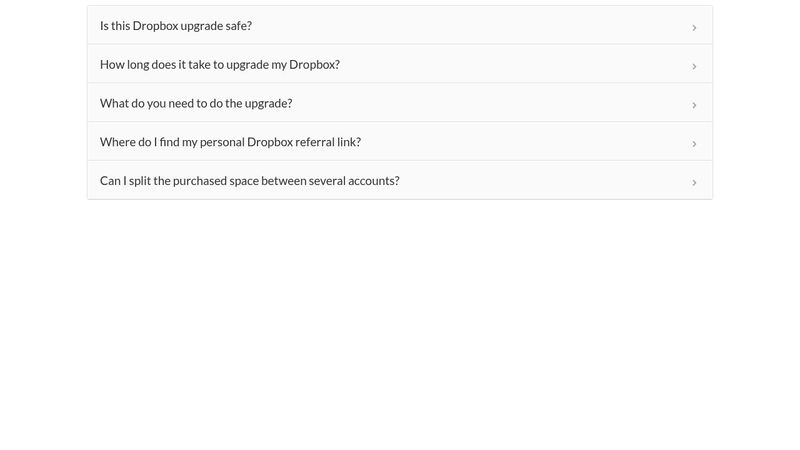Click the chevron beside 'Is this Dropbox upgrade safe?'
Screen dimensions: 800x450
coord(694,27)
